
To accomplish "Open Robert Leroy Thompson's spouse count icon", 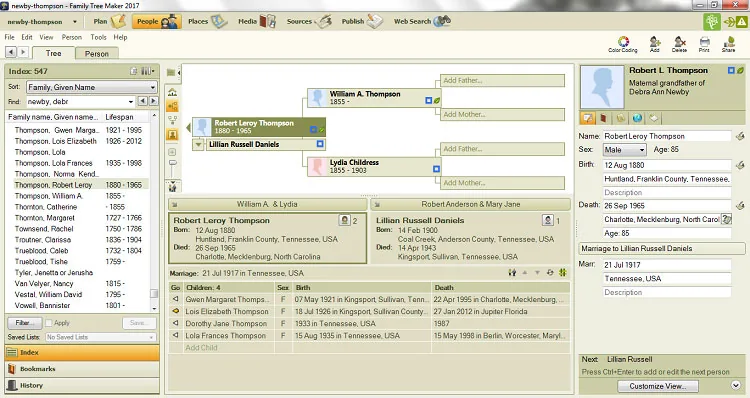I will [344, 220].
